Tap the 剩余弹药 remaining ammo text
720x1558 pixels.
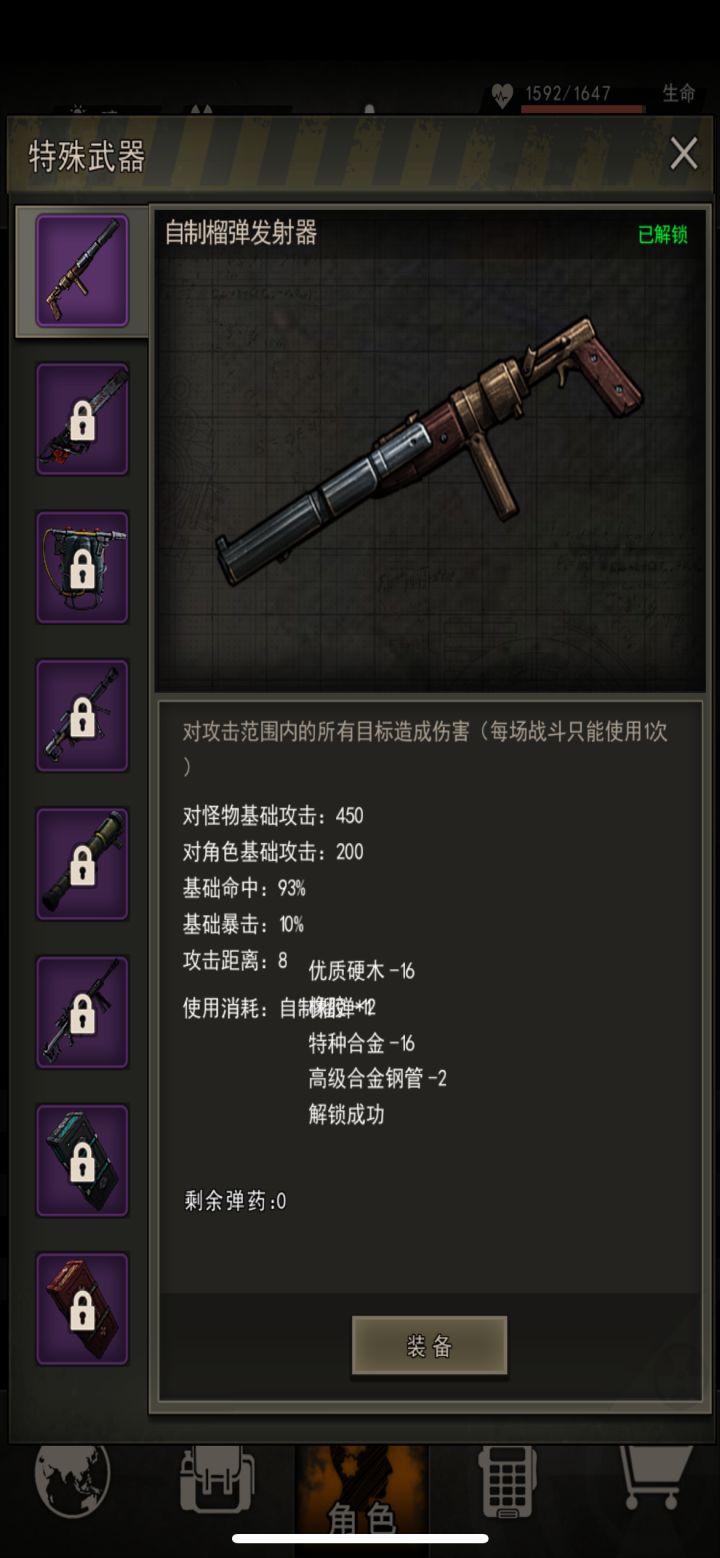click(235, 1201)
